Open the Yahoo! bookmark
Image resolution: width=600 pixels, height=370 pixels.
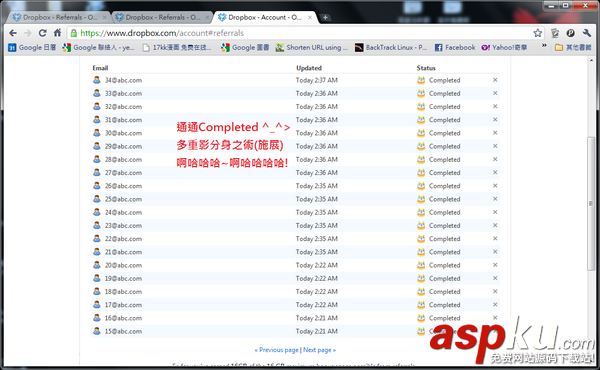(x=504, y=47)
